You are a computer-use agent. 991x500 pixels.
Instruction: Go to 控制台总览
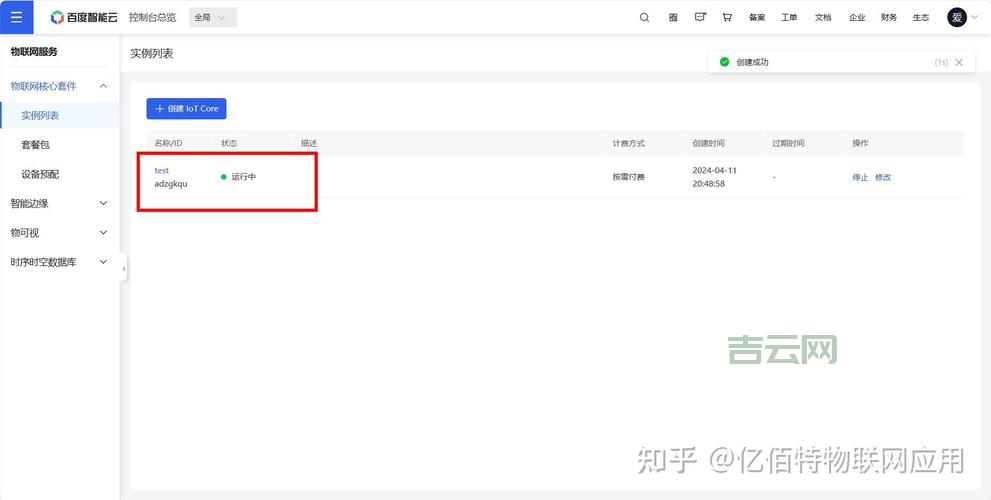[152, 18]
